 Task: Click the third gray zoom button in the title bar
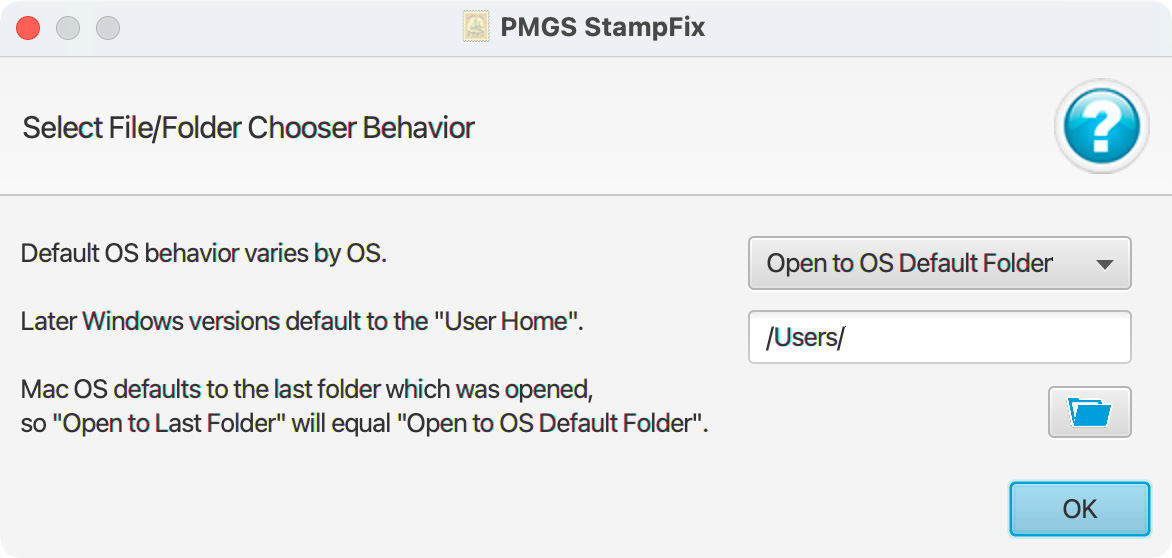tap(108, 28)
